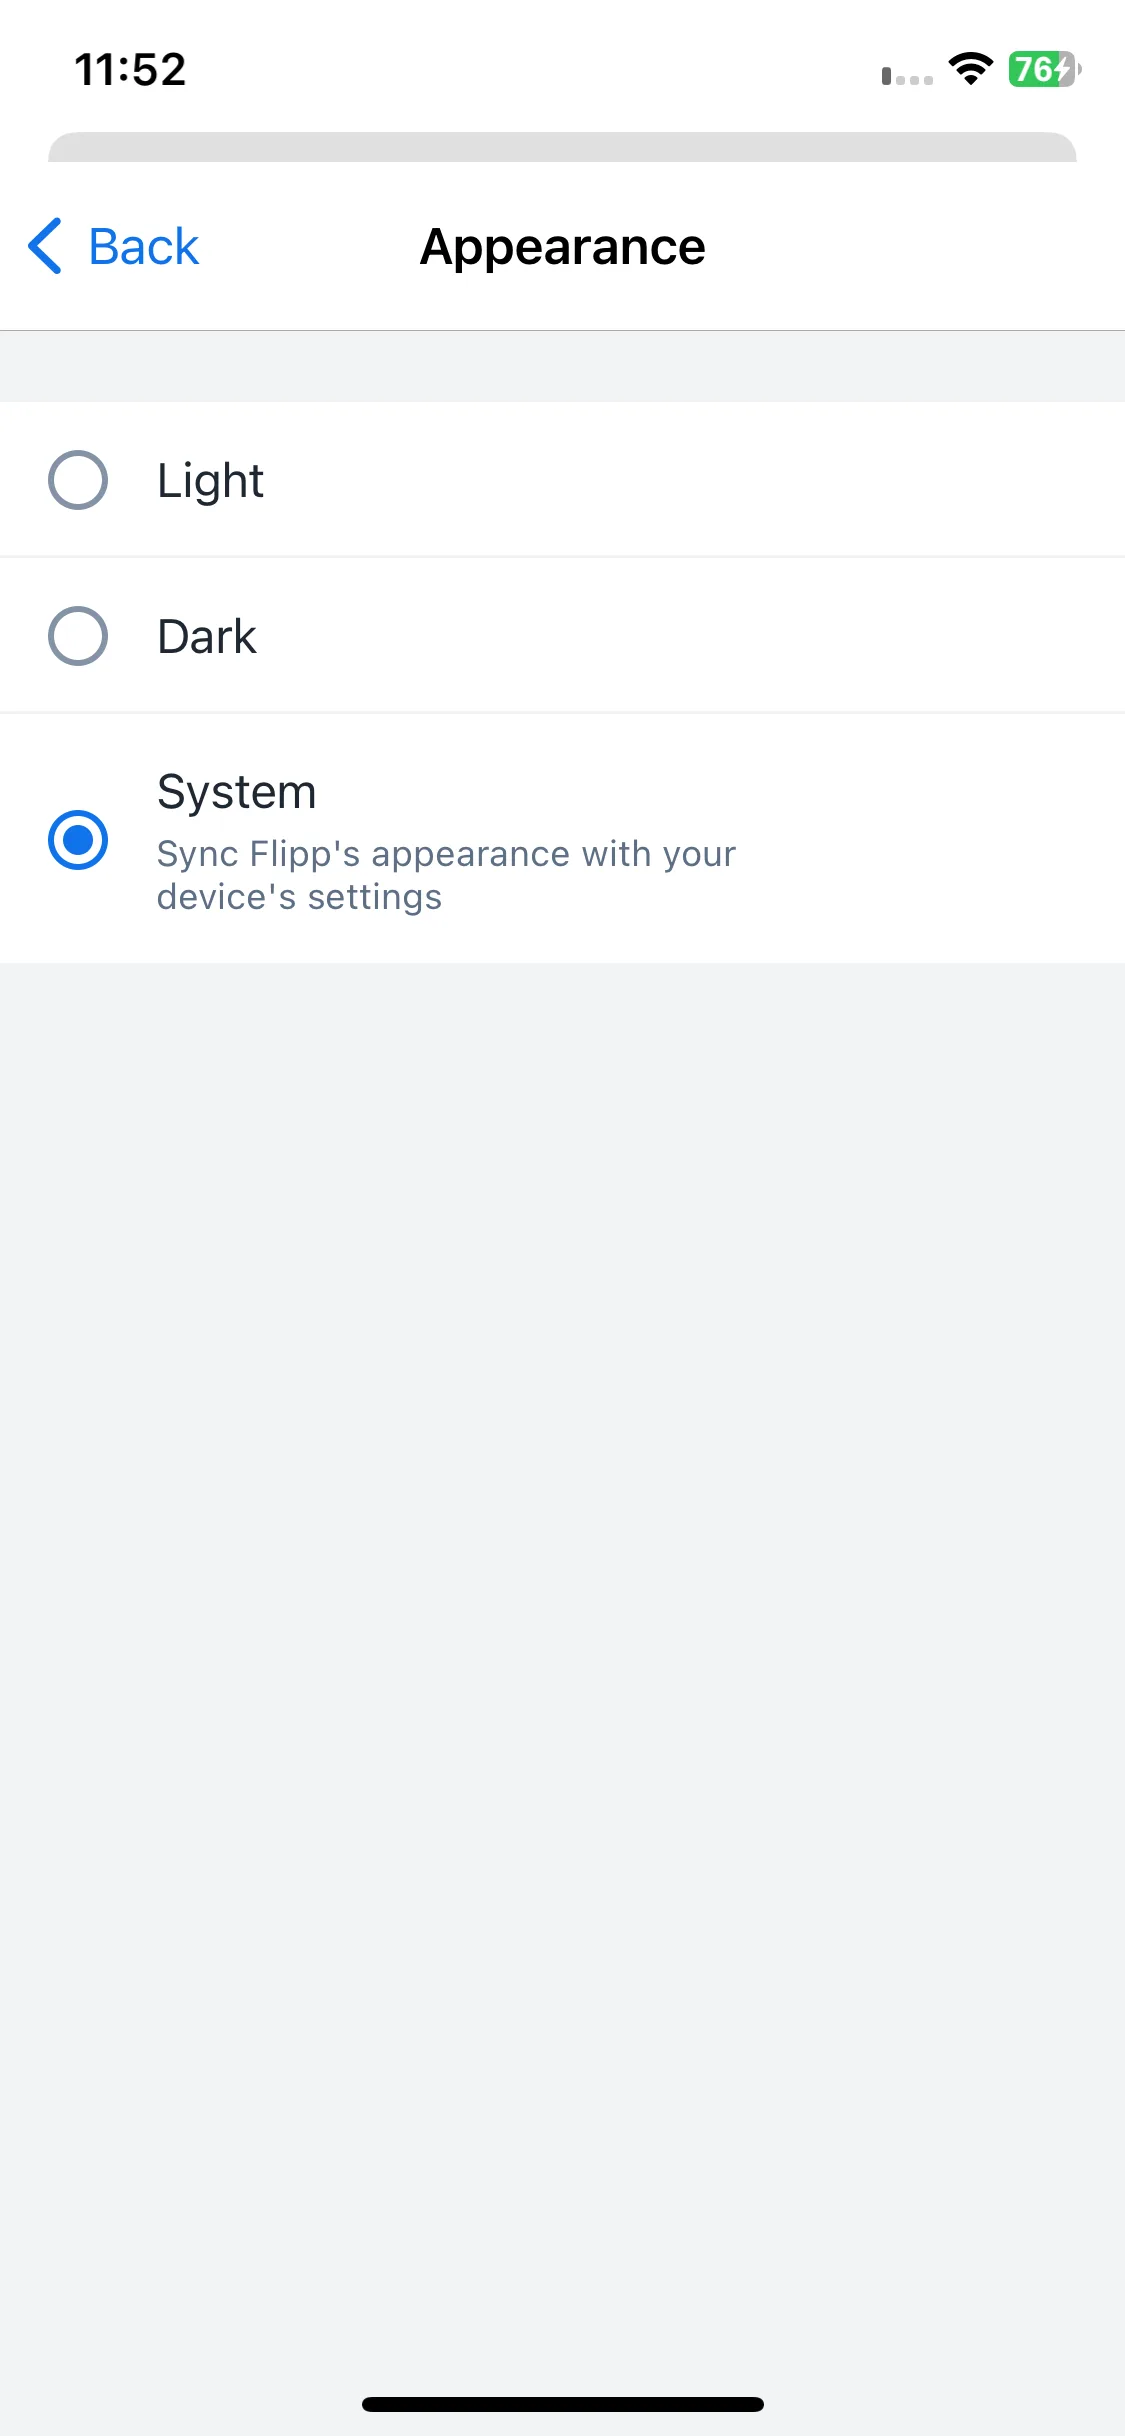Screen dimensions: 1125x2436
Task: Click the Appearance page title
Action: click(x=563, y=247)
